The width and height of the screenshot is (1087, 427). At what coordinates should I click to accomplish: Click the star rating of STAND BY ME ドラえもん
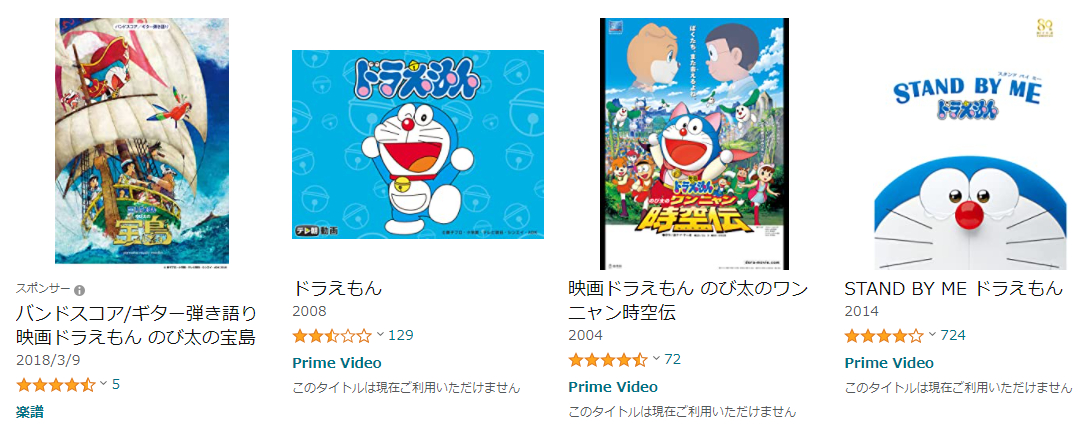[885, 336]
